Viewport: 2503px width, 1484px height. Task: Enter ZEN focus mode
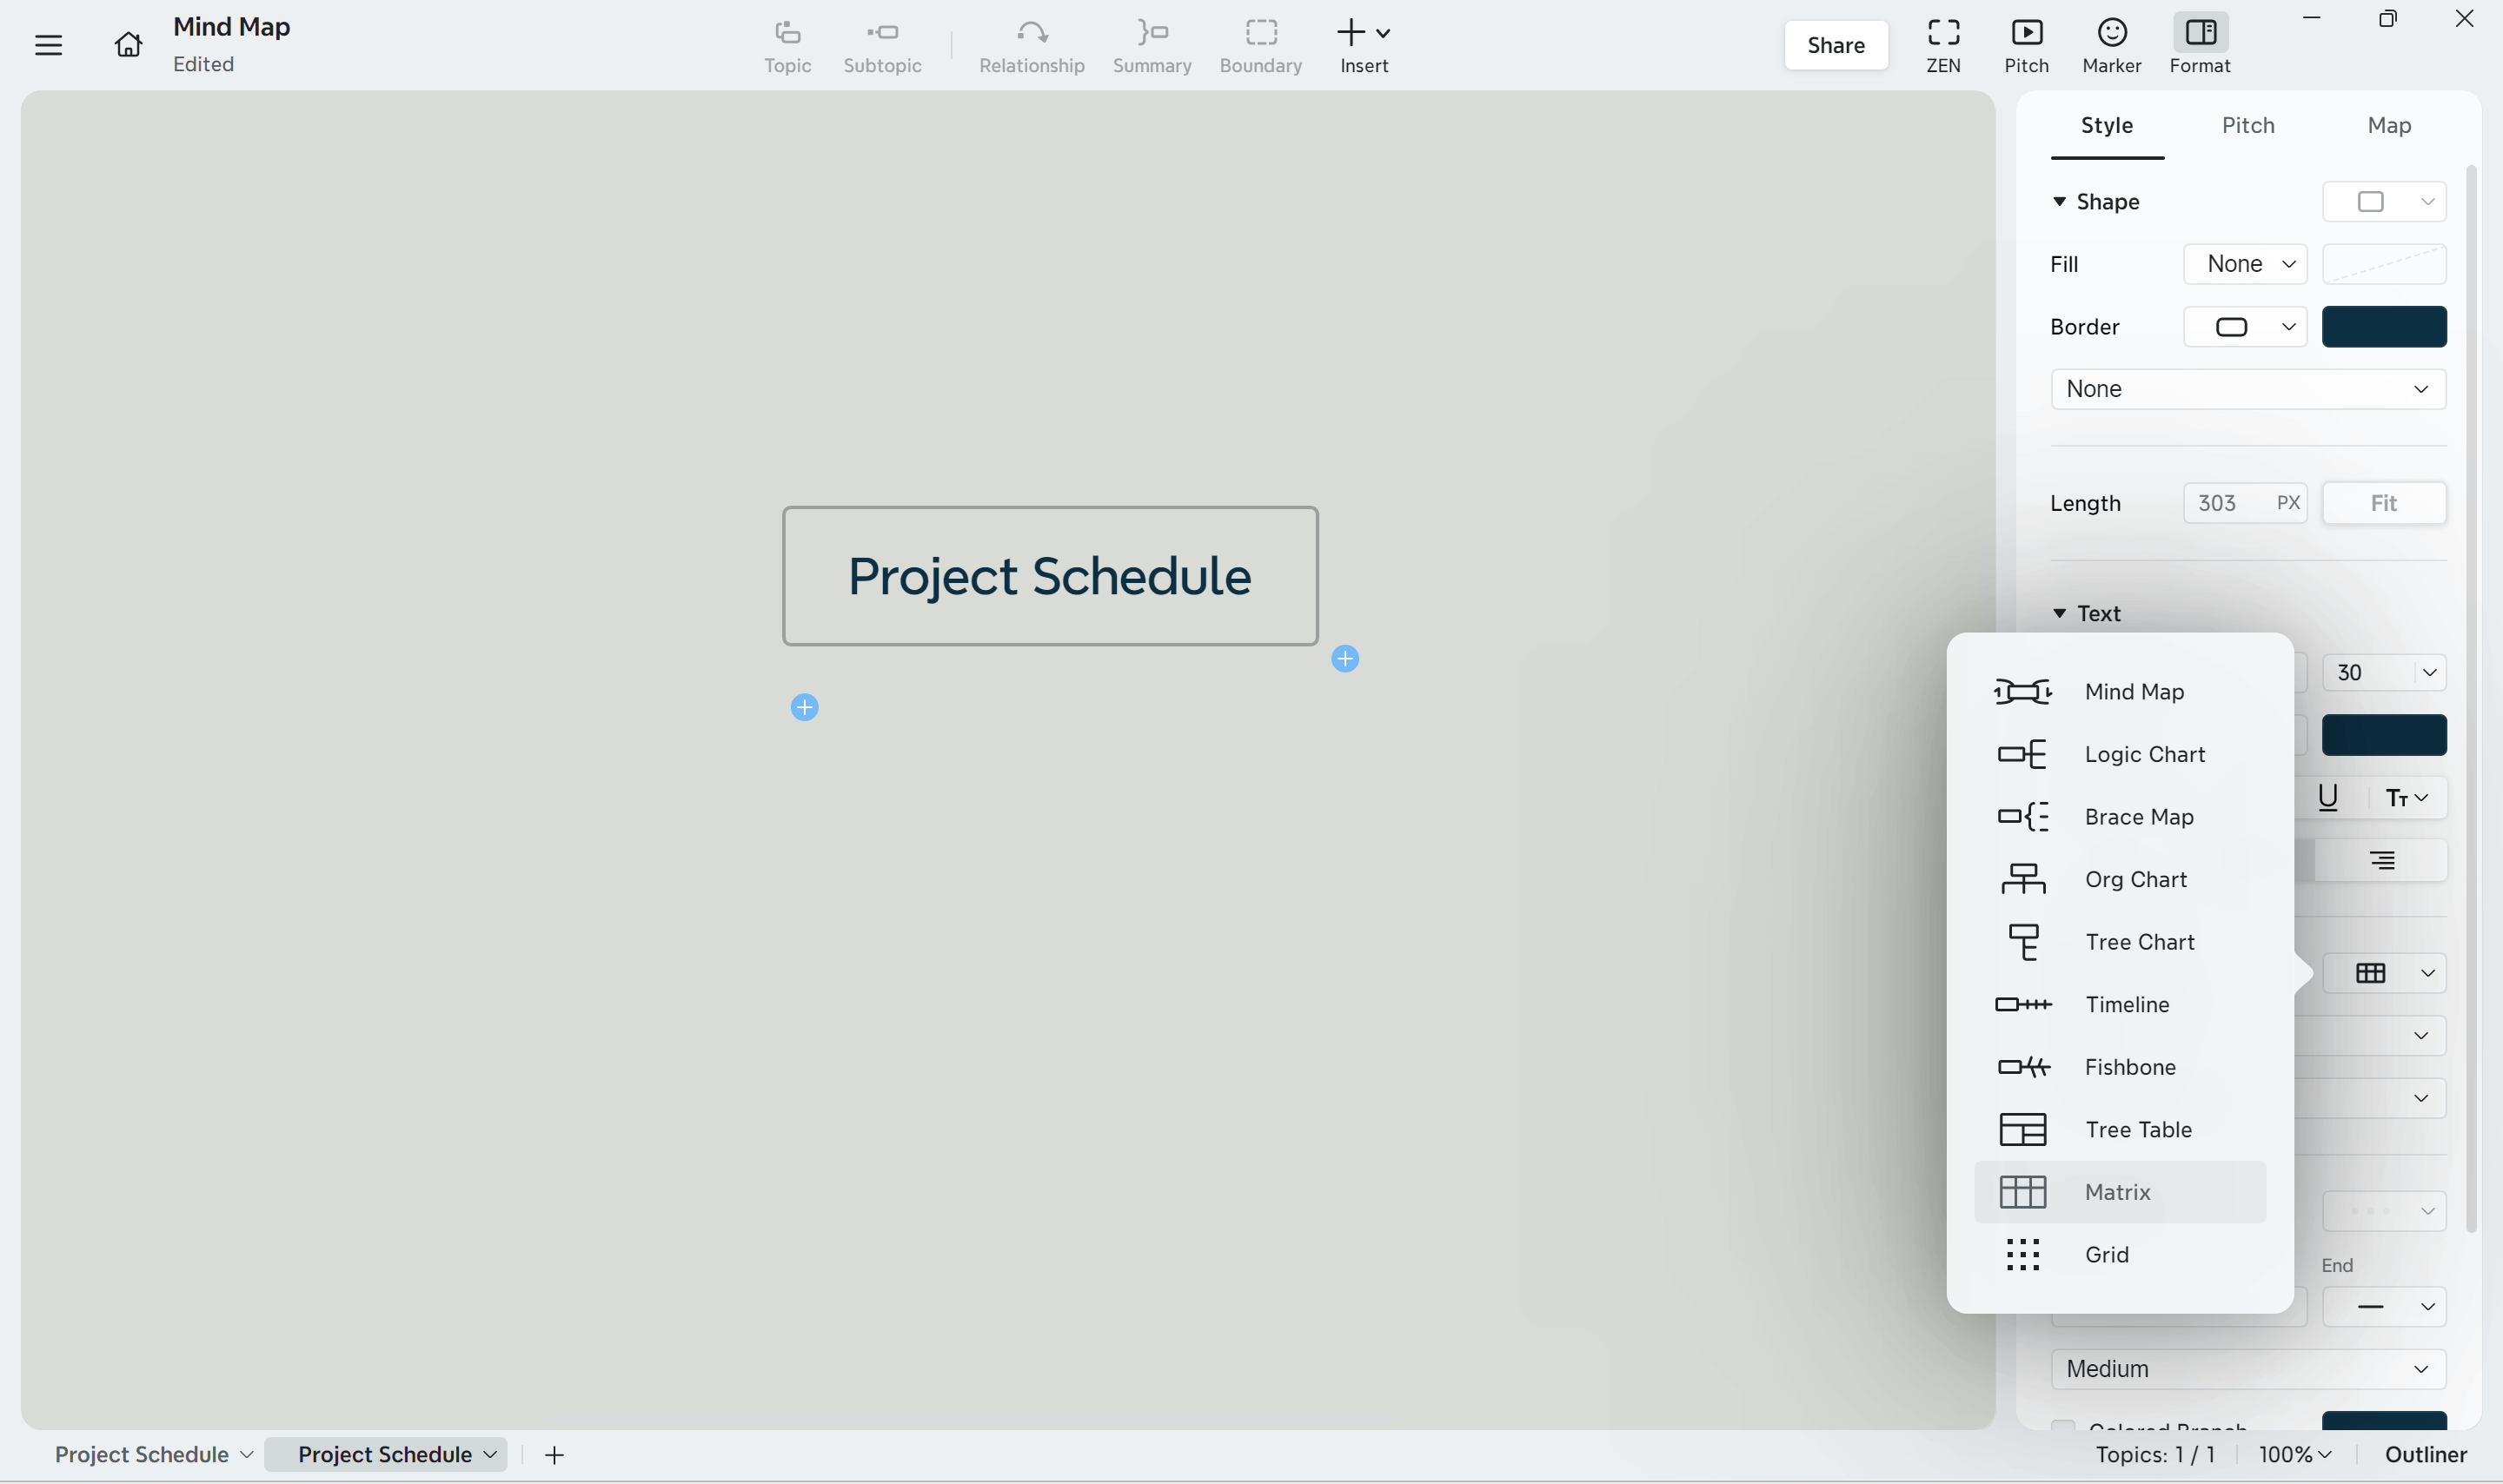(x=1942, y=44)
